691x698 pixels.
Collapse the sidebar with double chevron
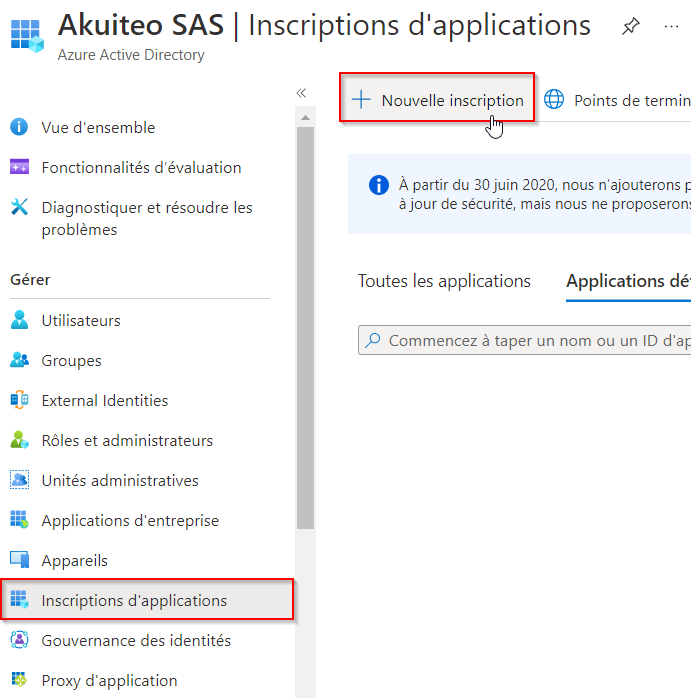click(301, 93)
